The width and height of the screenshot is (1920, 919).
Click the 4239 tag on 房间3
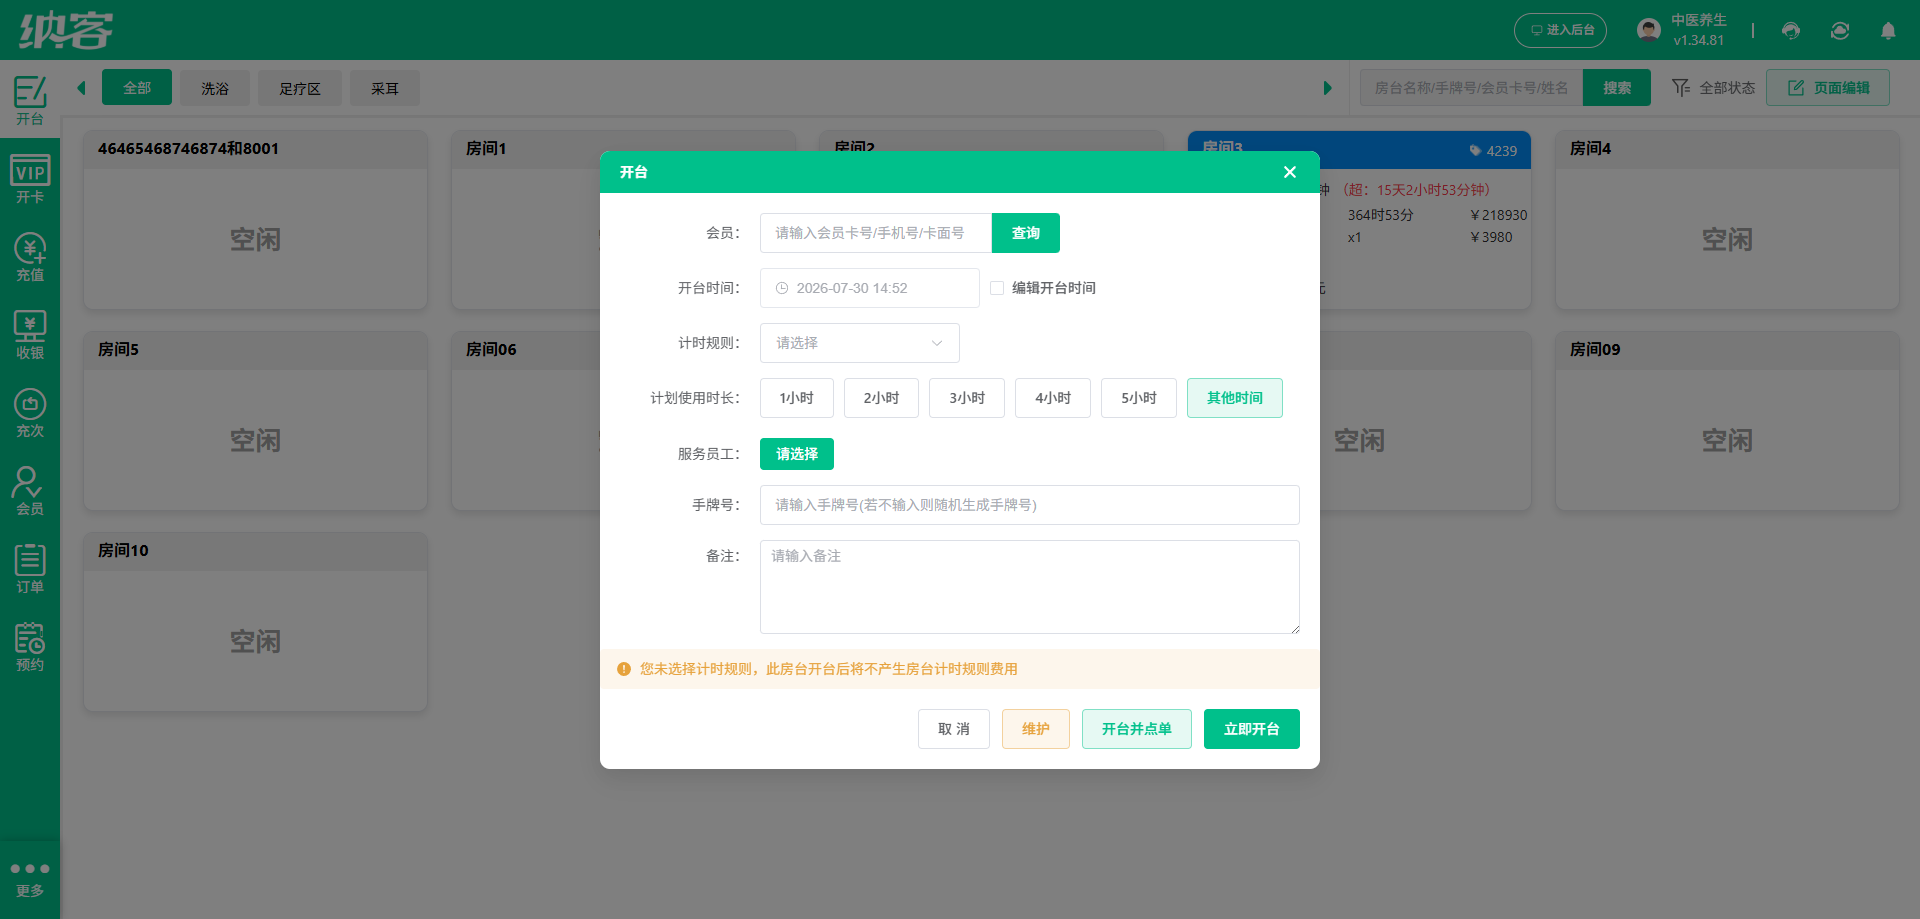pos(1493,151)
